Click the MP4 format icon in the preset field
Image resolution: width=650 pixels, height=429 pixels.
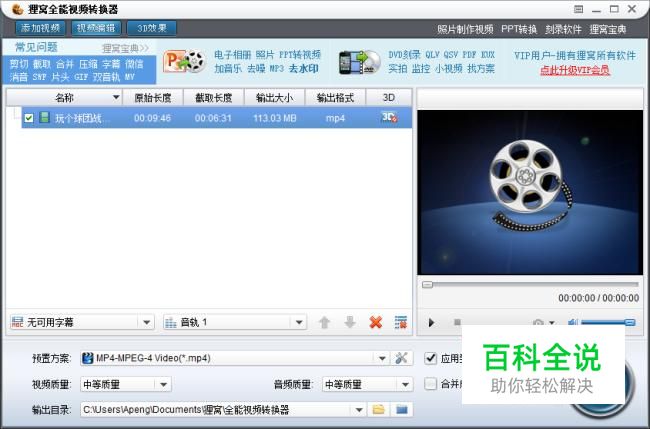coord(87,358)
